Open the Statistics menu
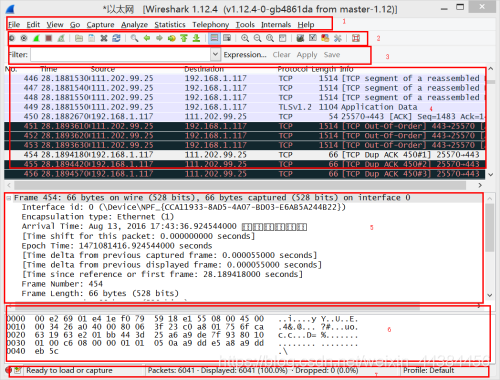The width and height of the screenshot is (500, 380). (170, 25)
